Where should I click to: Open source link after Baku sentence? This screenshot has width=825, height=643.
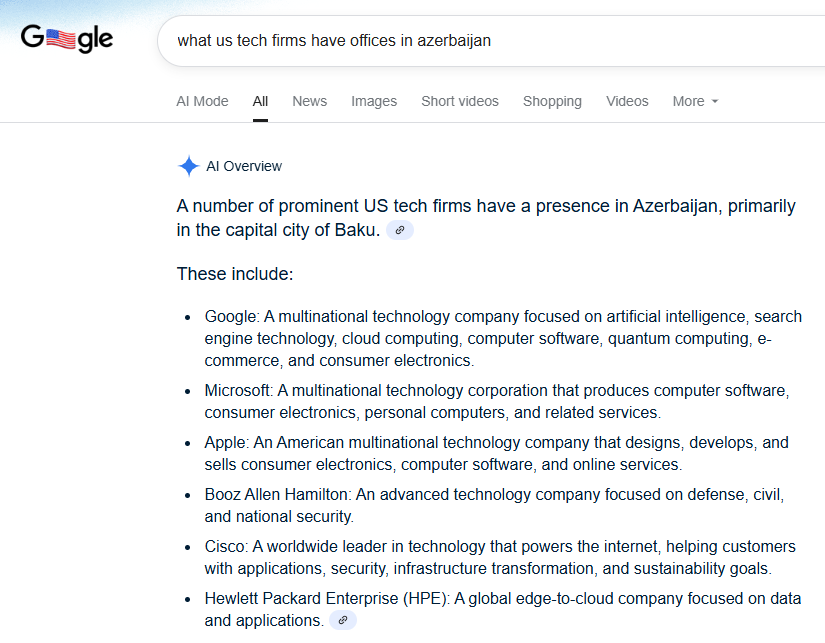click(400, 231)
